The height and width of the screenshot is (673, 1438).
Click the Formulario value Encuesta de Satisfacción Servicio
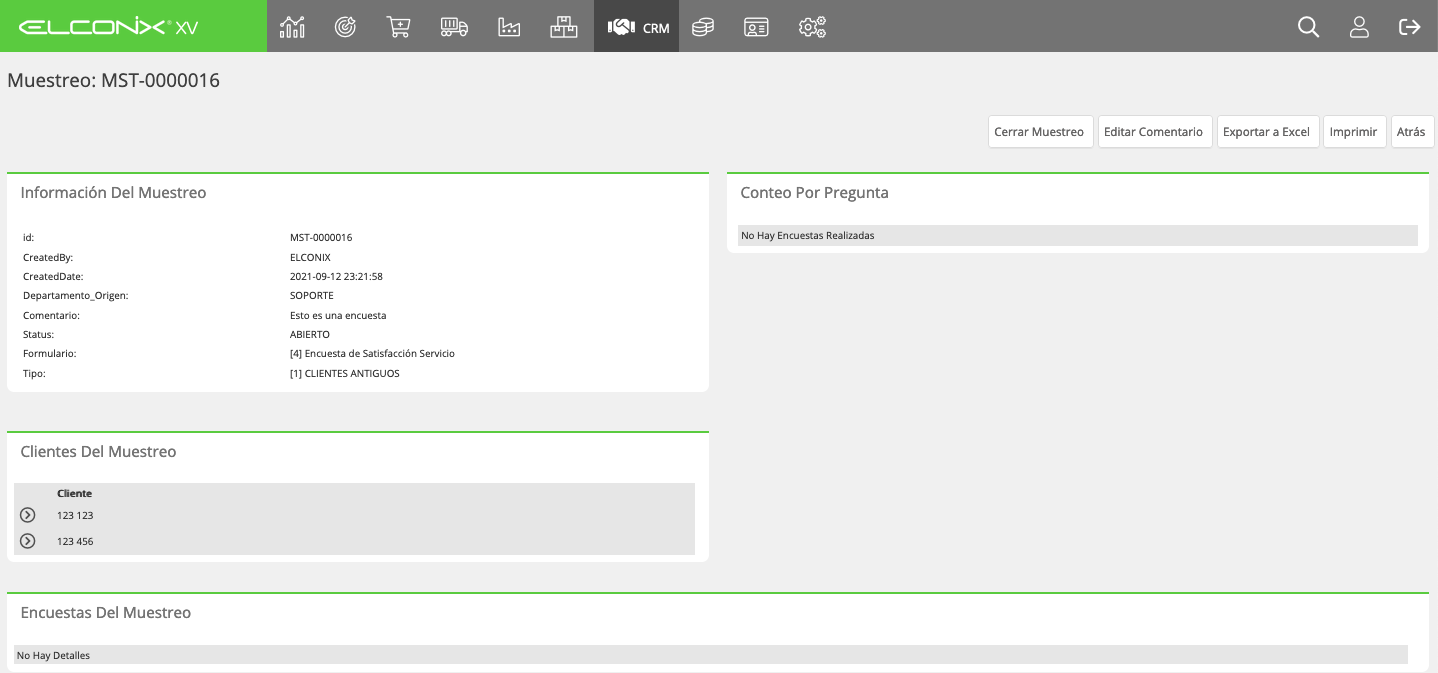[x=372, y=354]
